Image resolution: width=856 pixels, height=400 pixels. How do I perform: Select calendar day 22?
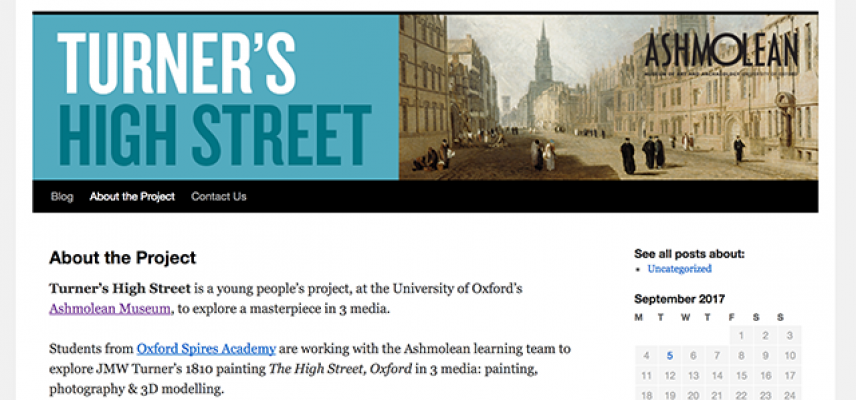pos(741,395)
